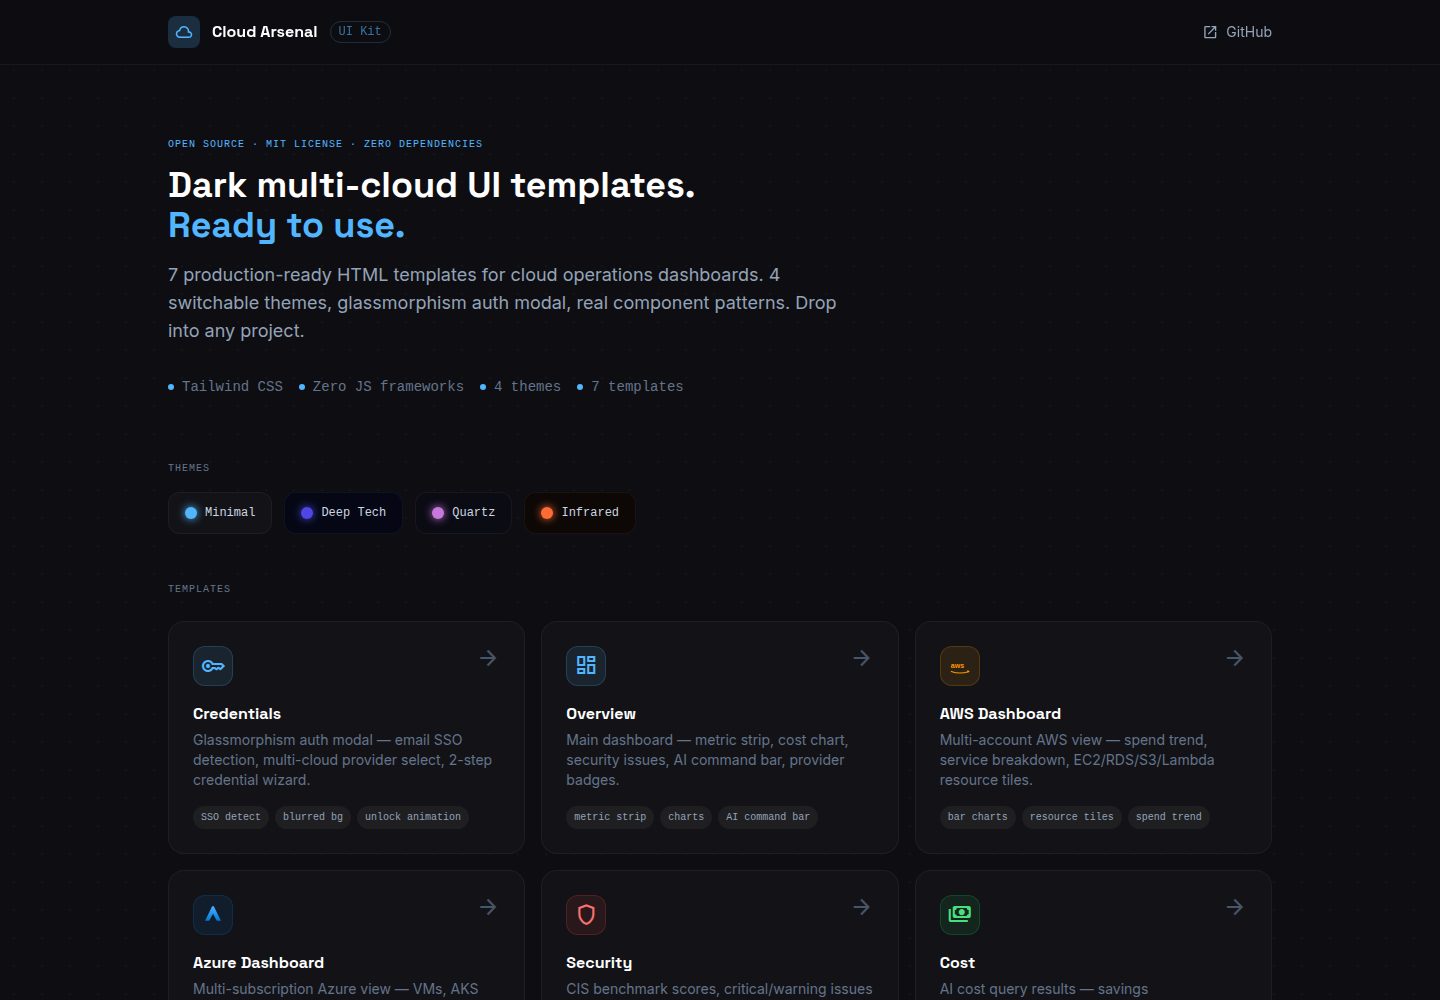Activate the Infrared theme
The width and height of the screenshot is (1440, 1000).
(x=580, y=513)
